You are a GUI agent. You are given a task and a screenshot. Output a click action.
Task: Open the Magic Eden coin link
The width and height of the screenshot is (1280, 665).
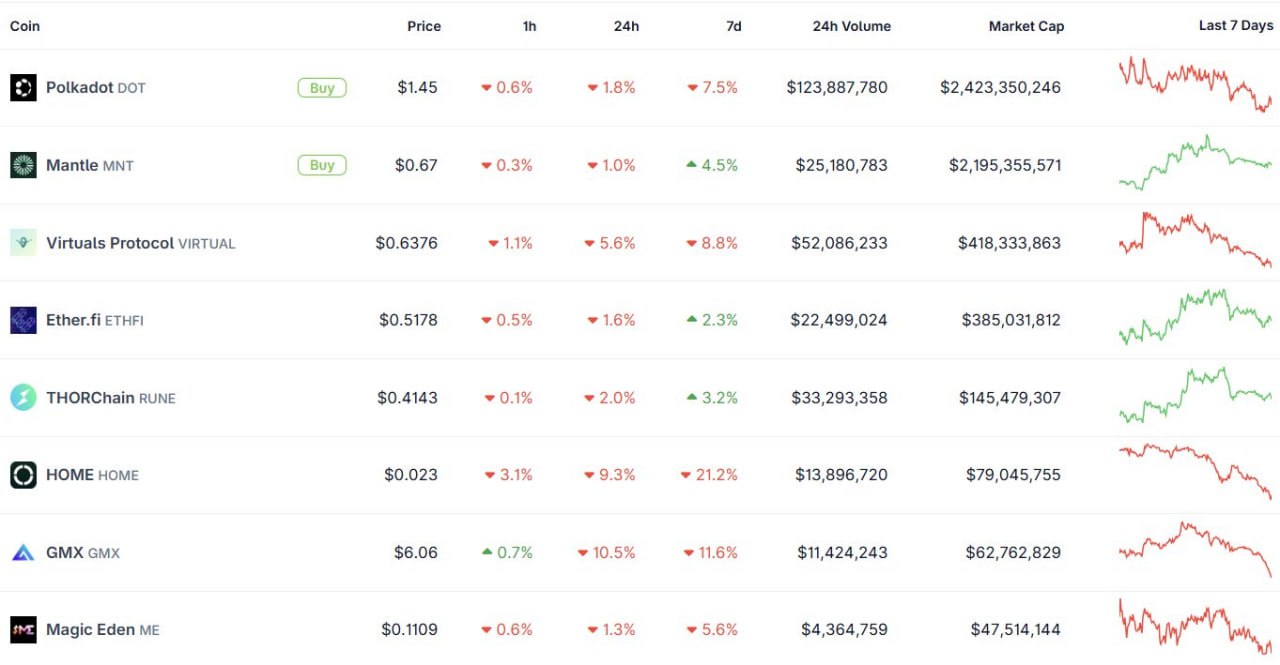(103, 630)
